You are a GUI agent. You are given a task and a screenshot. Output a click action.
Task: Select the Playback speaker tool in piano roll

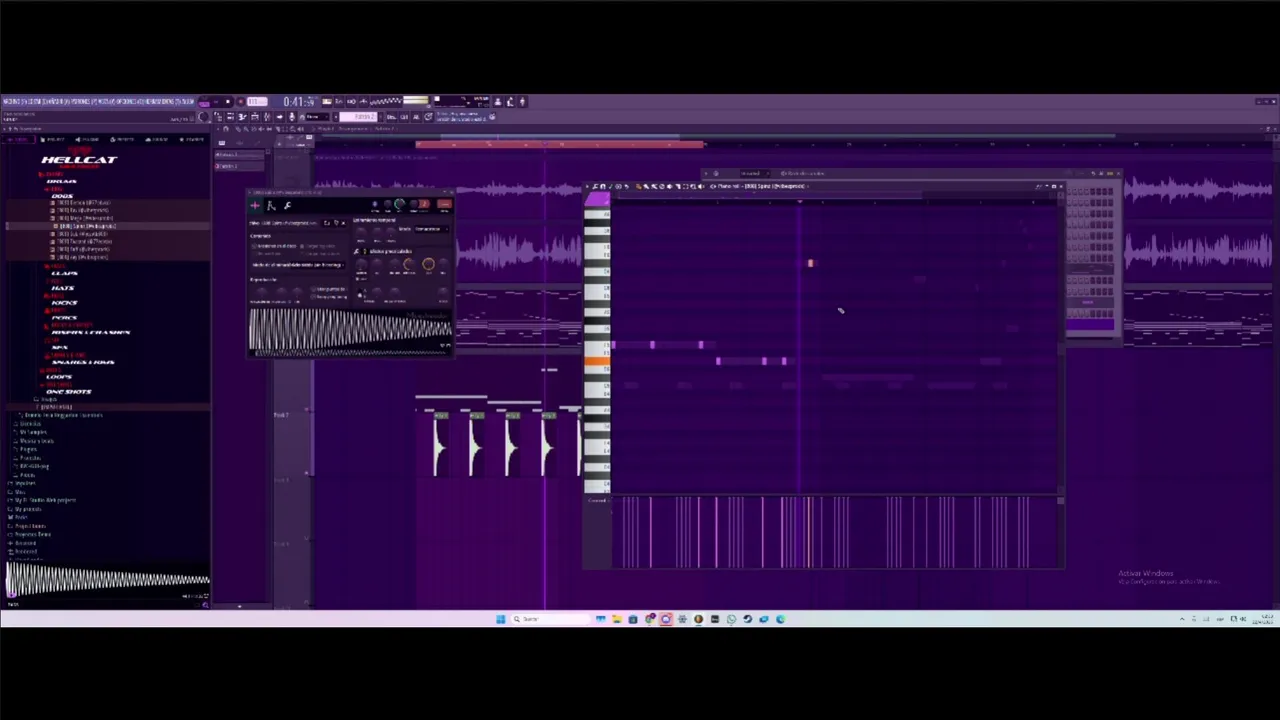[x=701, y=186]
